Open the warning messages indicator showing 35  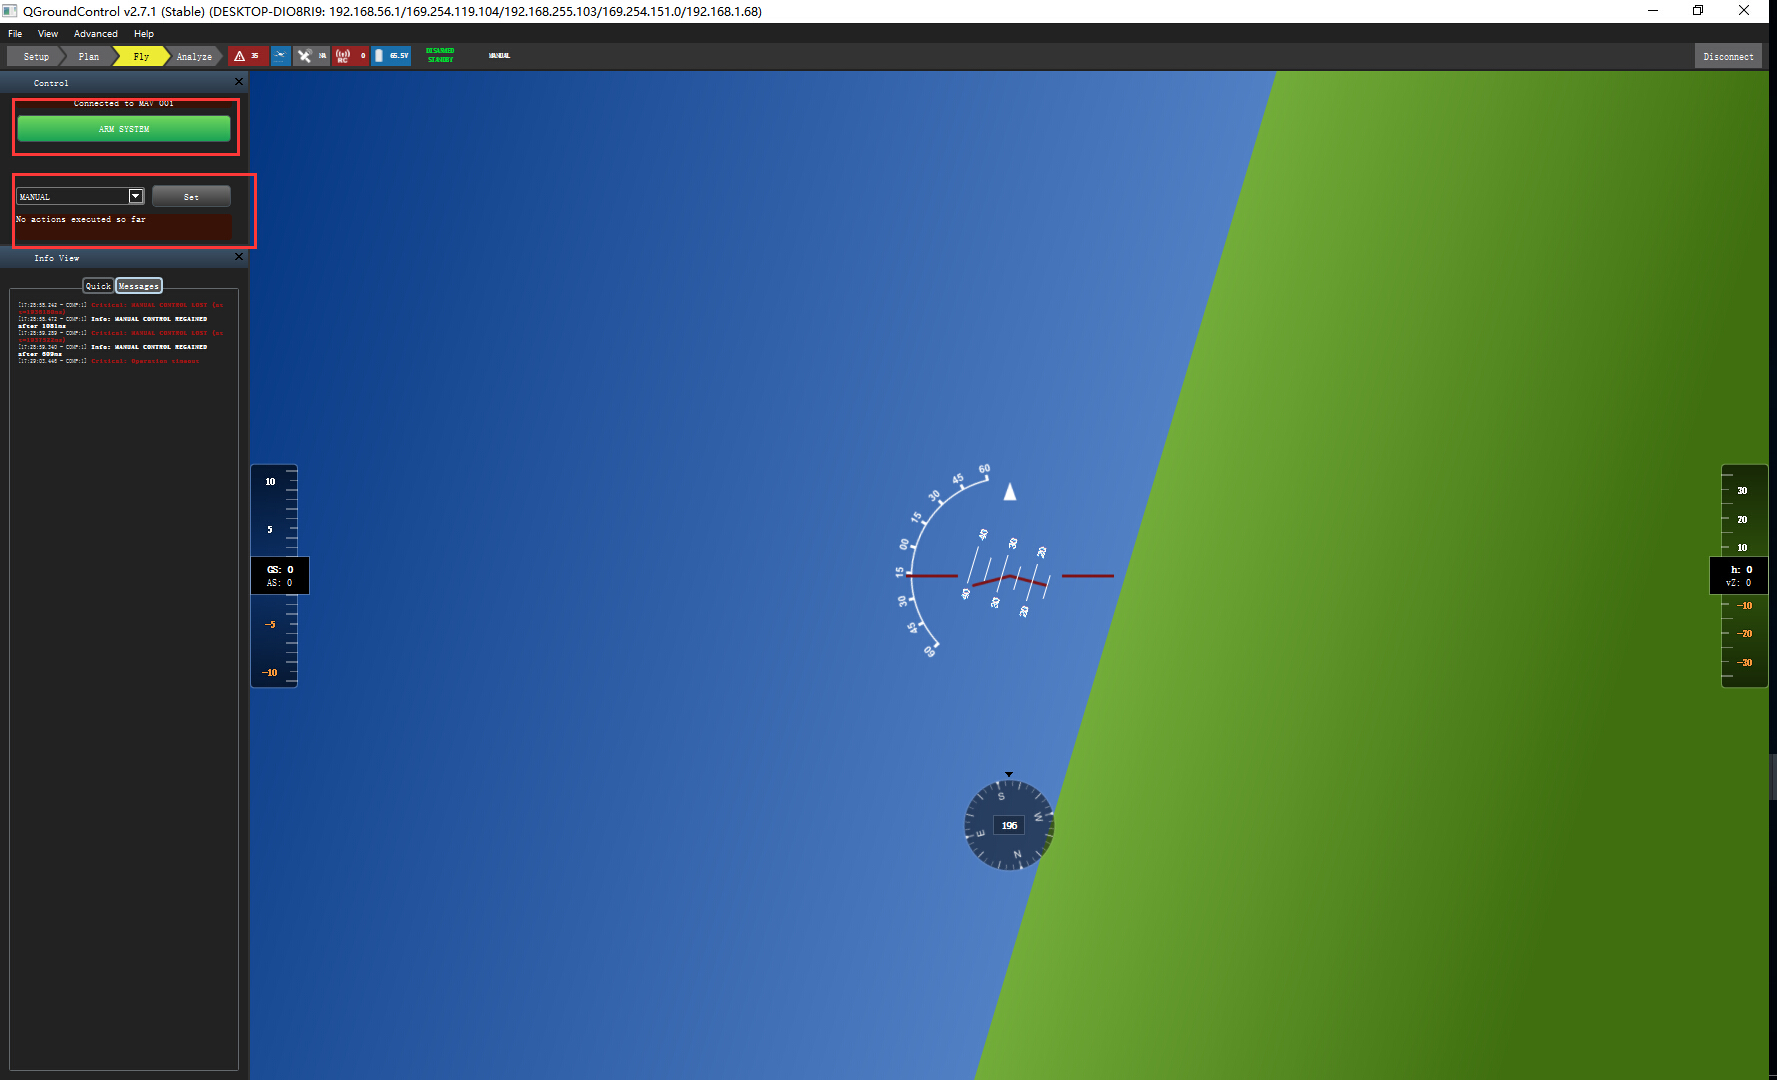point(247,56)
